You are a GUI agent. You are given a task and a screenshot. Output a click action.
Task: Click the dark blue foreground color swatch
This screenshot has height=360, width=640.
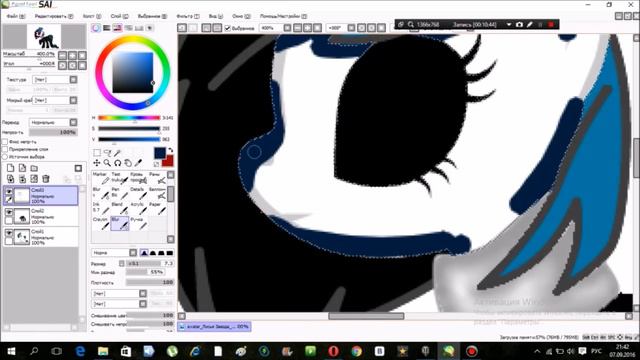point(160,153)
